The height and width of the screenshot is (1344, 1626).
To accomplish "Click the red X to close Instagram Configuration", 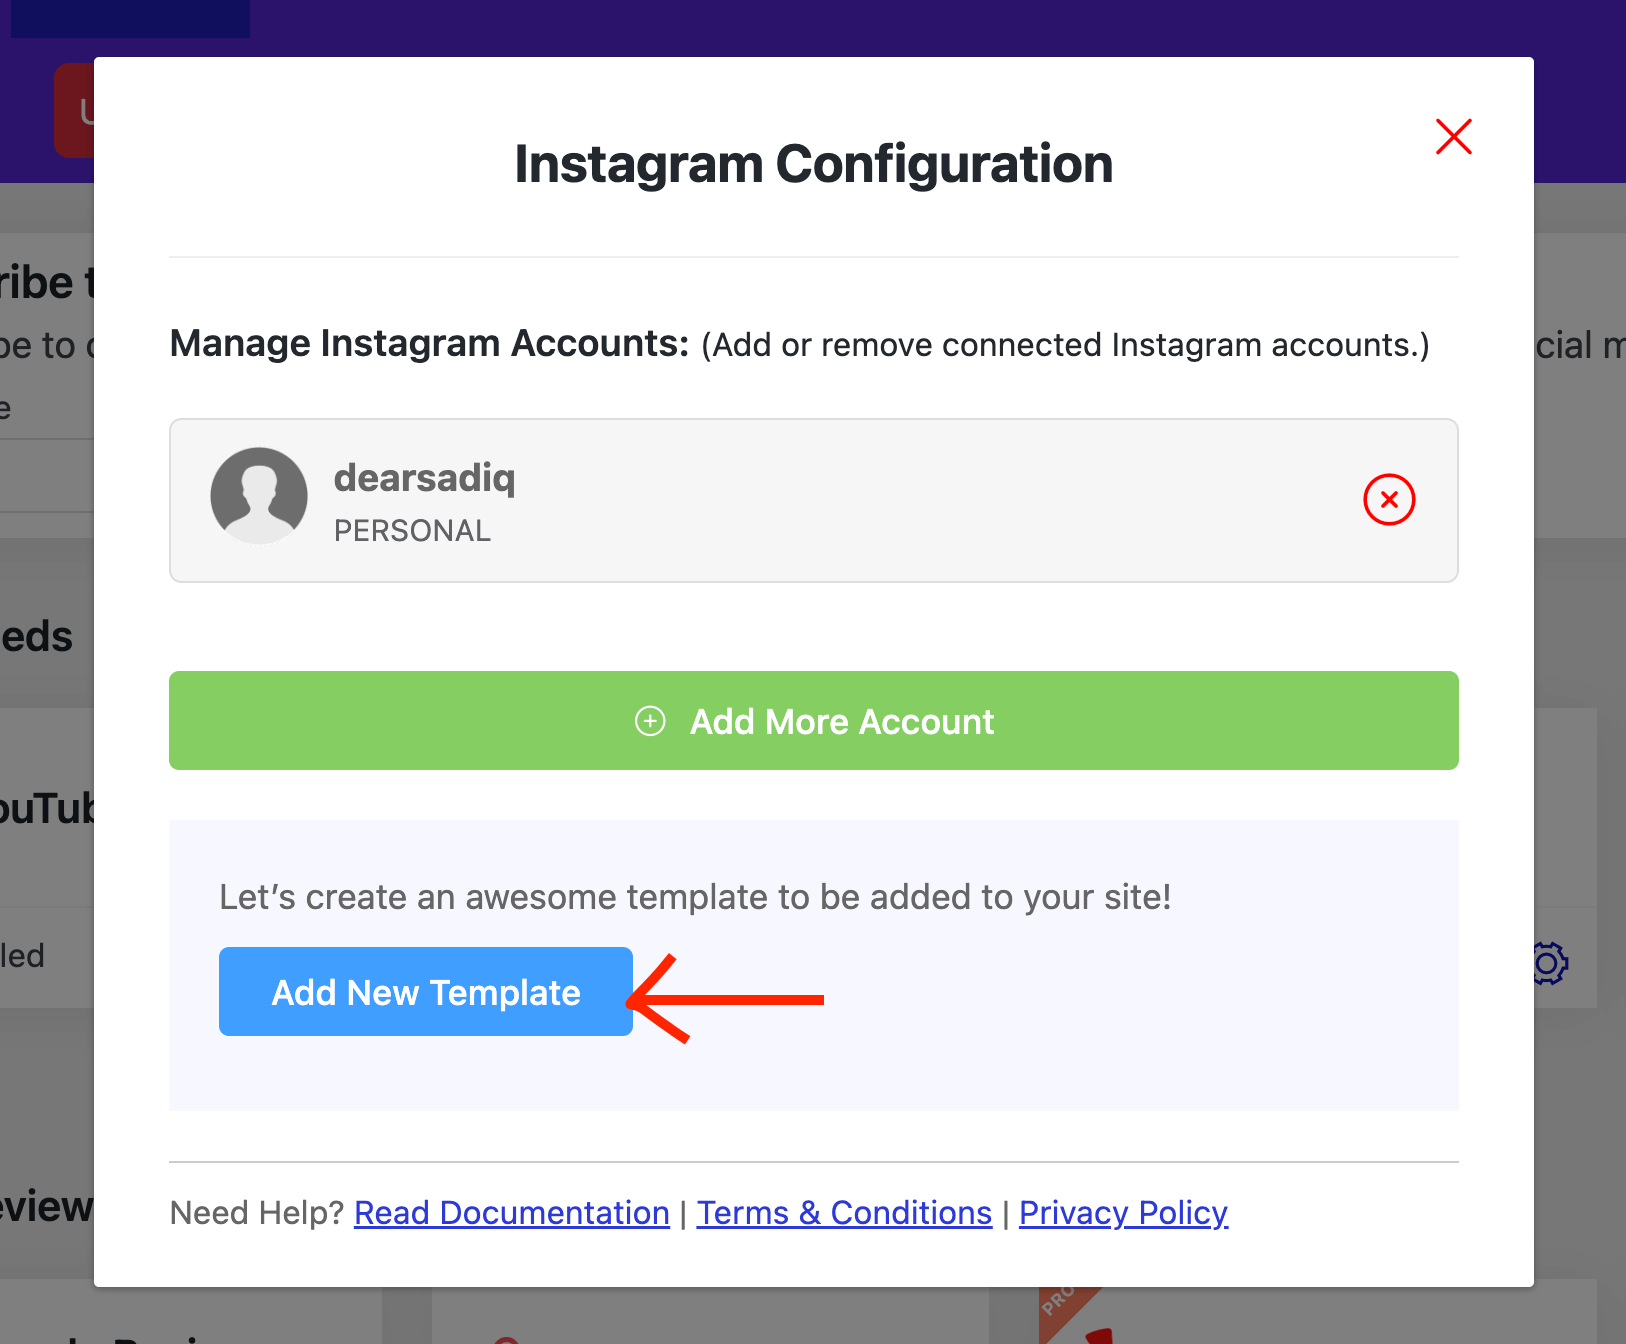I will 1453,137.
